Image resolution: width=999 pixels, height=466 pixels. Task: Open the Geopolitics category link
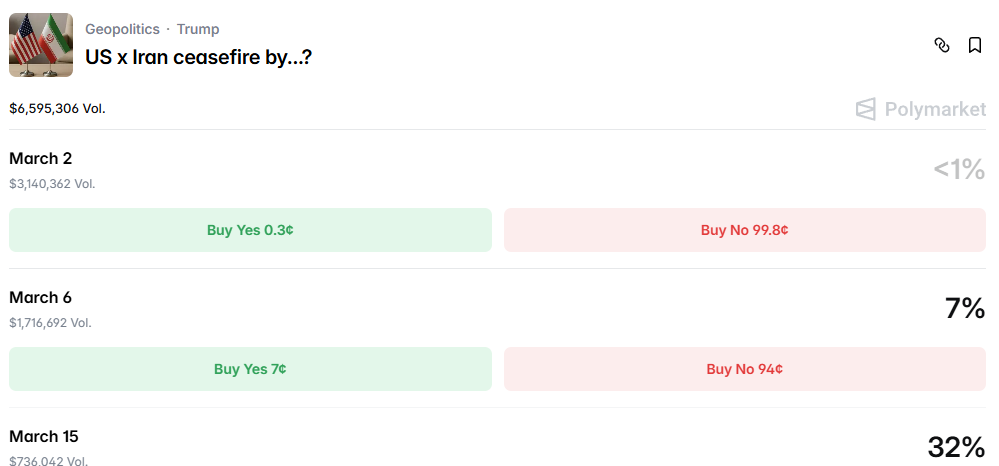coord(122,29)
